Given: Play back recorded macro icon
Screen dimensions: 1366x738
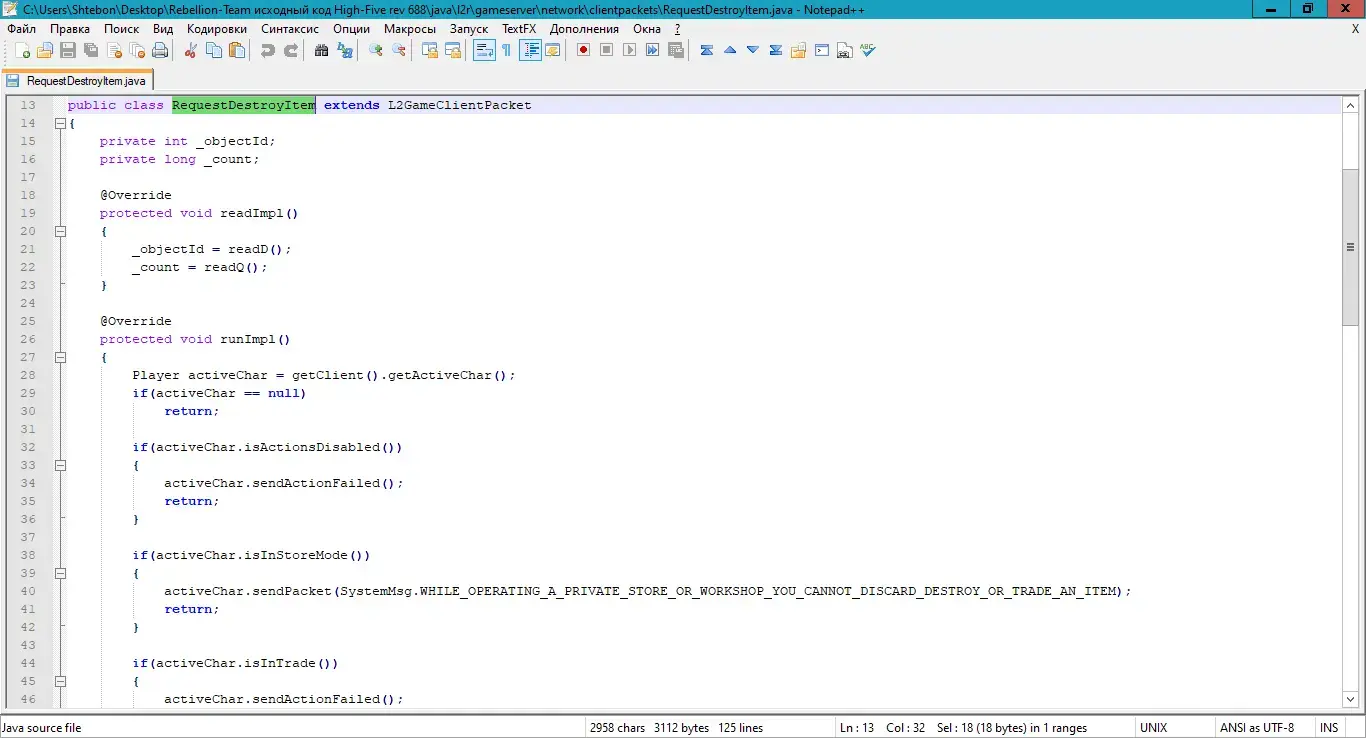Looking at the screenshot, I should point(629,50).
